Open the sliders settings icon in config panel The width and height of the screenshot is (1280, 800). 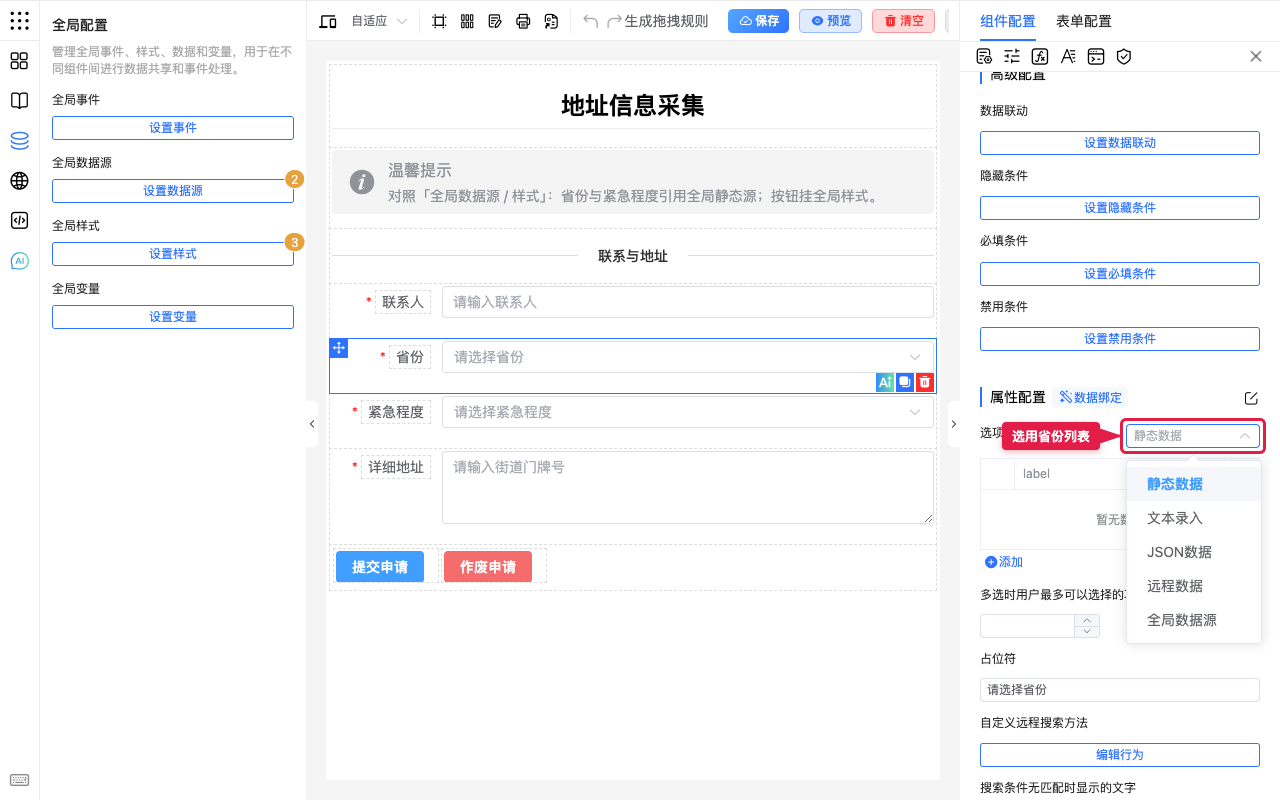(x=1012, y=56)
